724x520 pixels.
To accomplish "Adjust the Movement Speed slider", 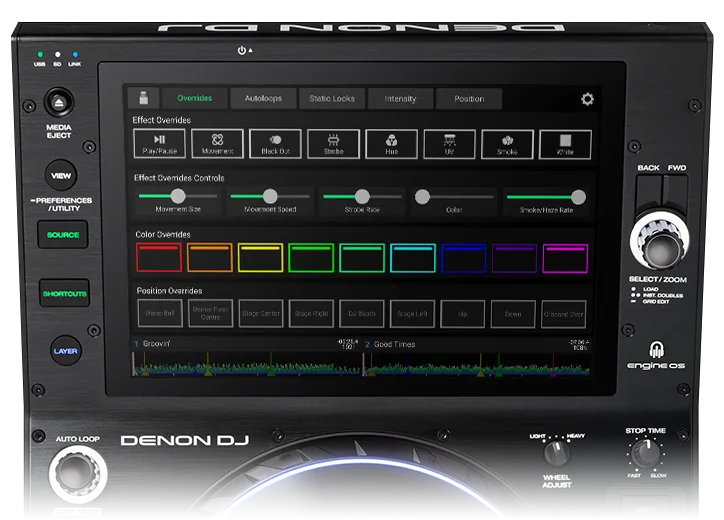I will (270, 196).
